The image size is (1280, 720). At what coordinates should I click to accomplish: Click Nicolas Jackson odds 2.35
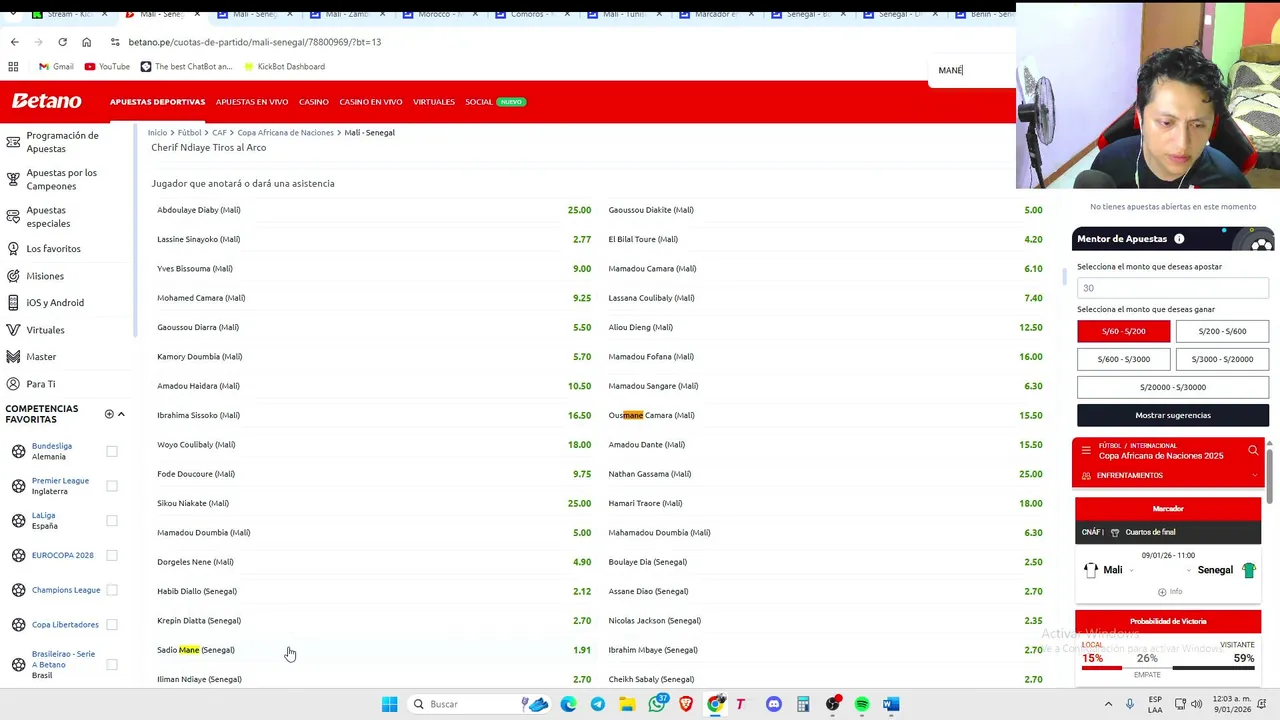coord(1033,621)
